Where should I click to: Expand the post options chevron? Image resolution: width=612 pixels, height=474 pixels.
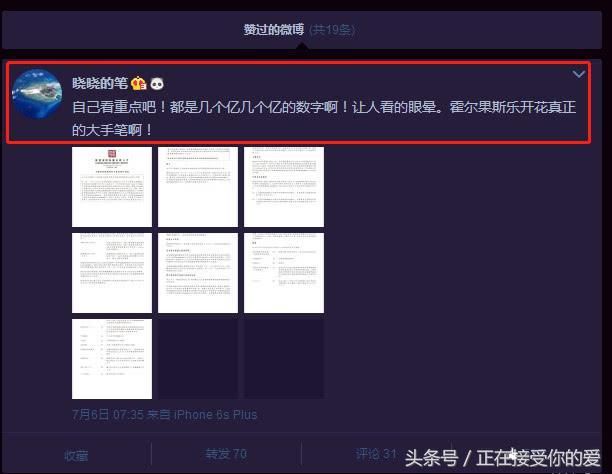pyautogui.click(x=578, y=74)
